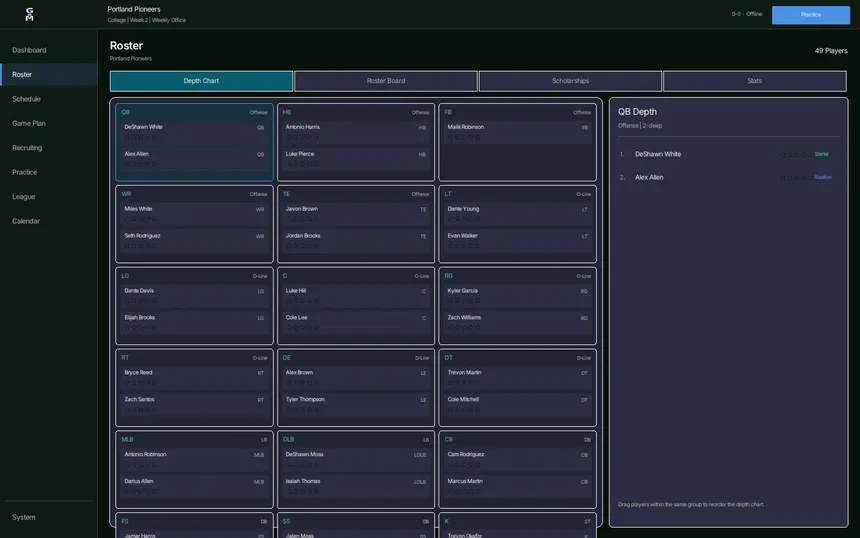The image size is (860, 538).
Task: Select Evan Walker at LT
Action: pos(517,241)
